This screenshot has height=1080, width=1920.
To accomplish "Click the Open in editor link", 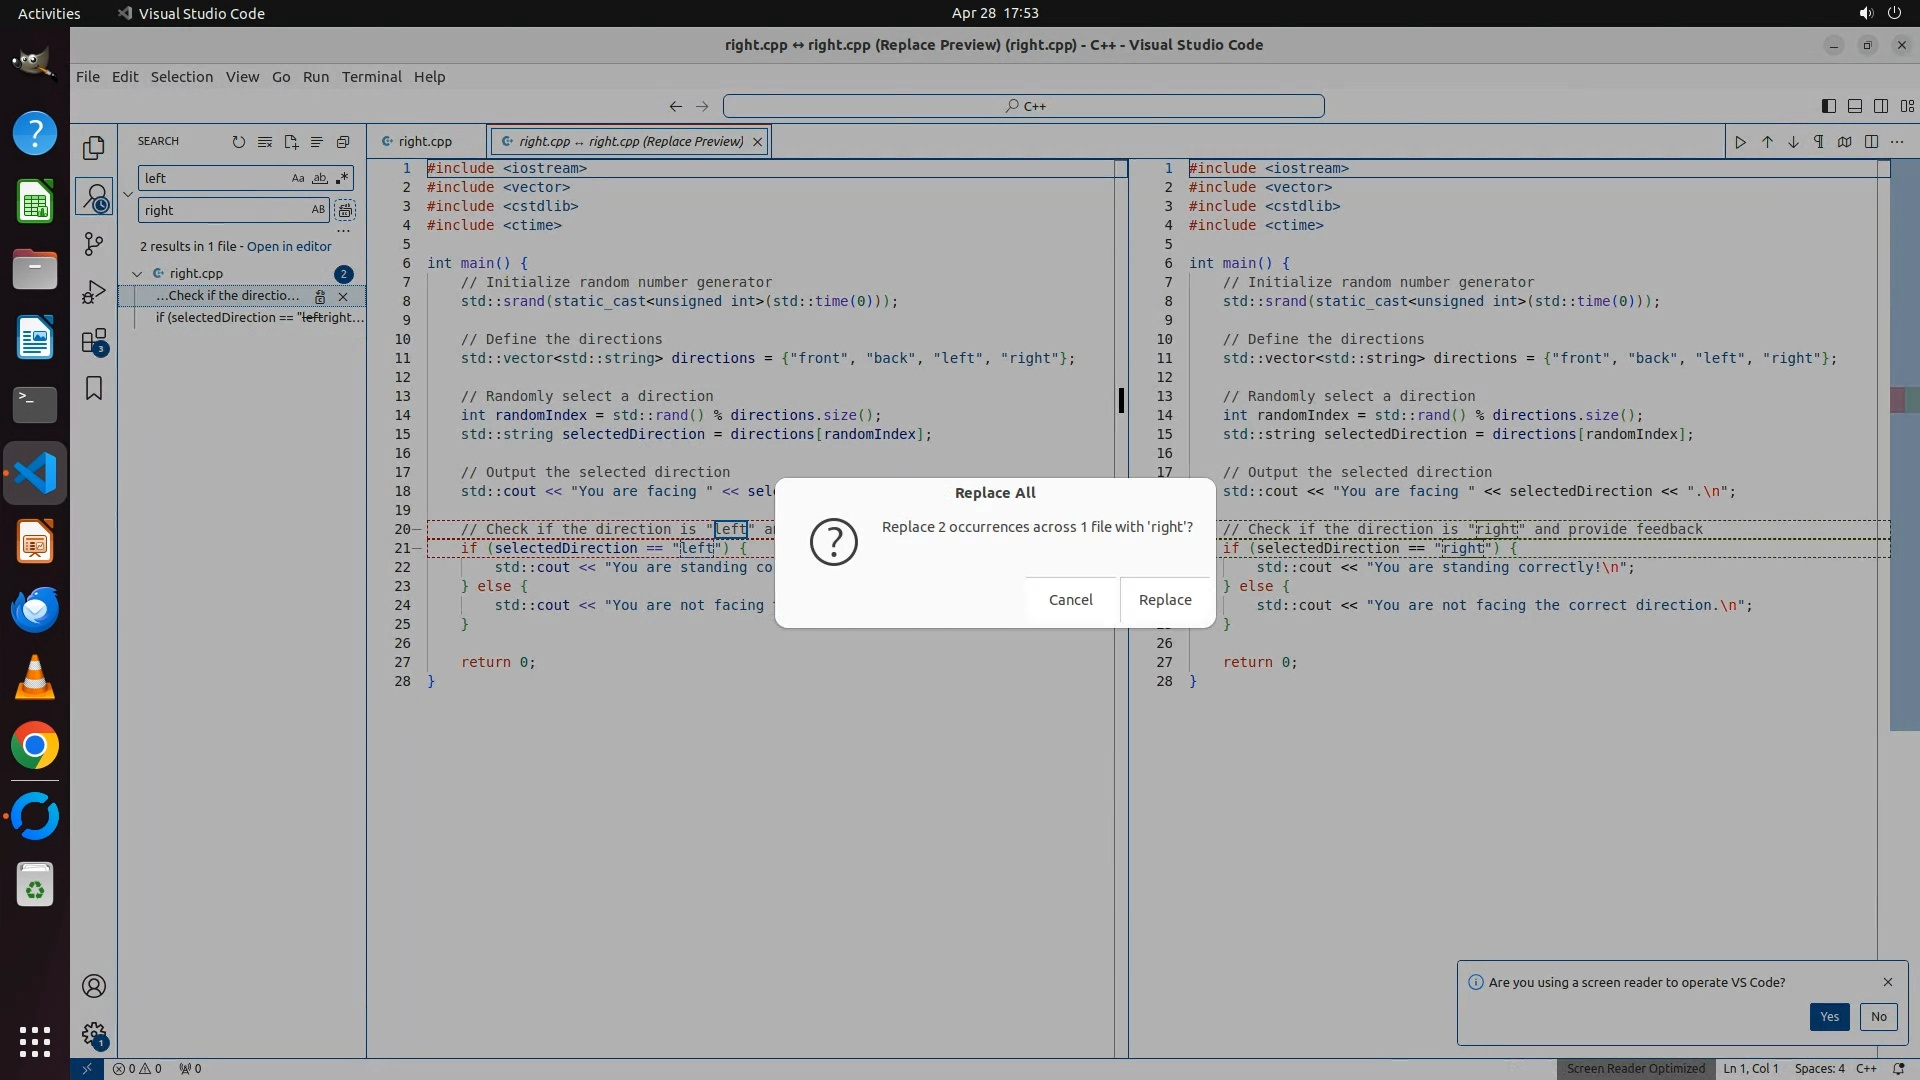I will coord(289,247).
